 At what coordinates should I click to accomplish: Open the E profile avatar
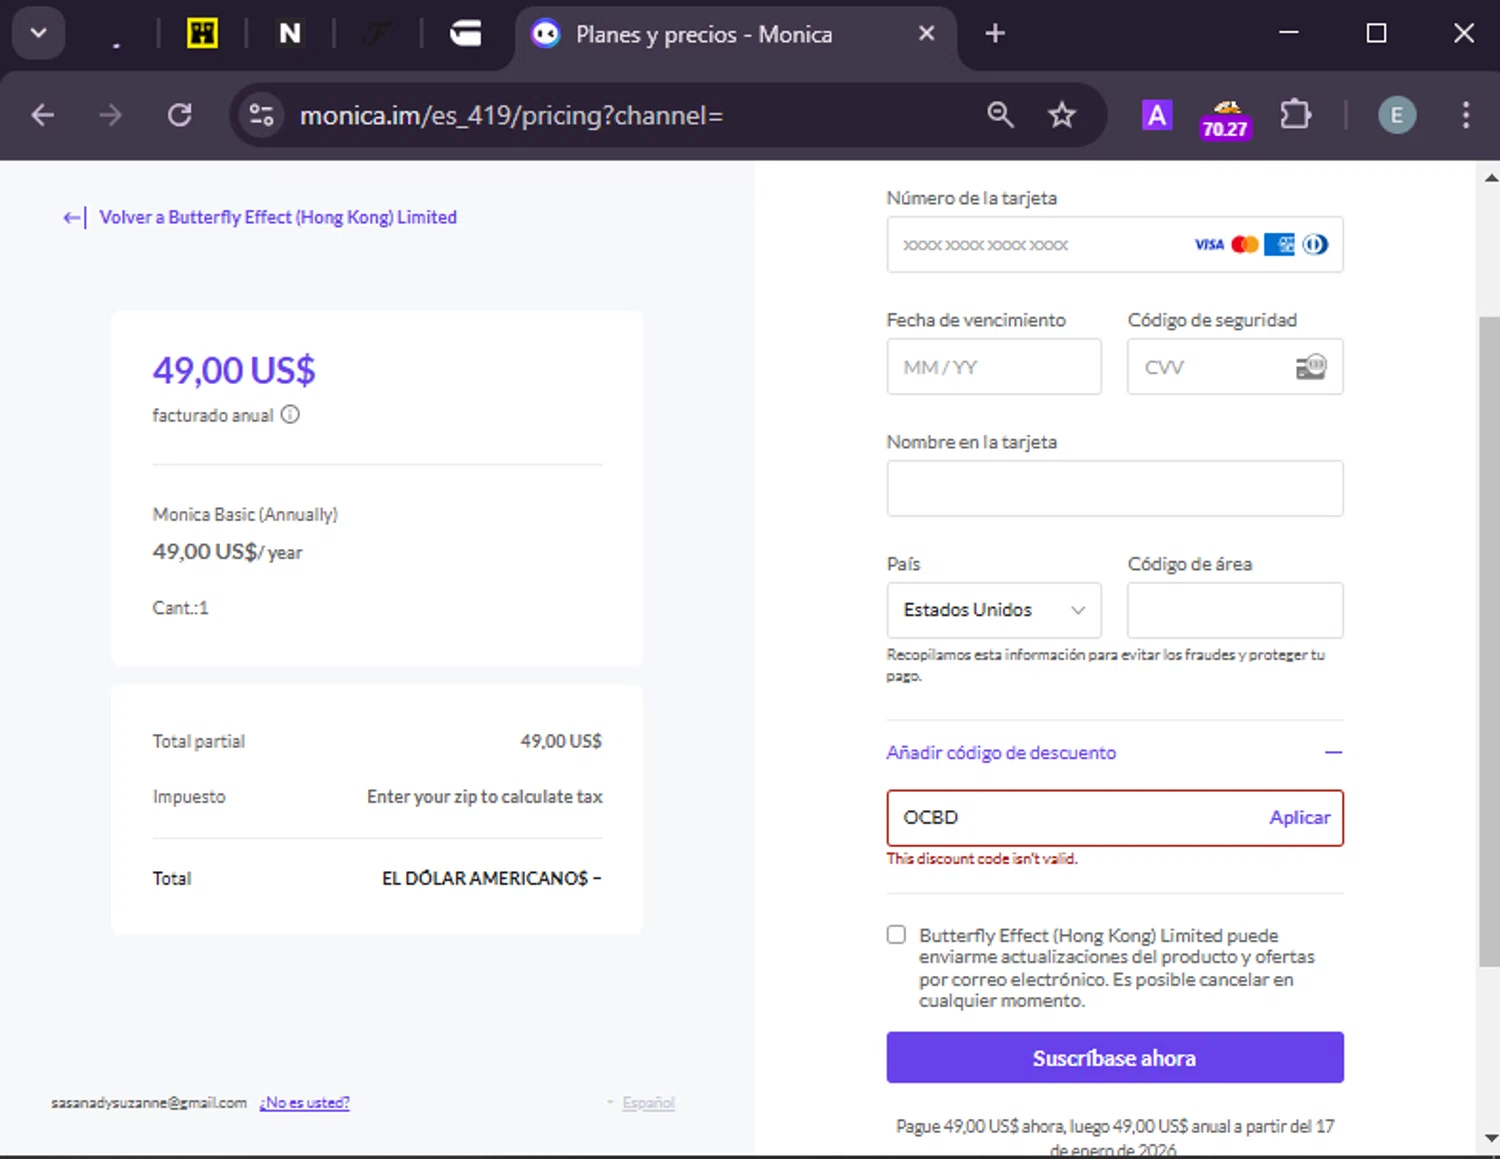1397,115
